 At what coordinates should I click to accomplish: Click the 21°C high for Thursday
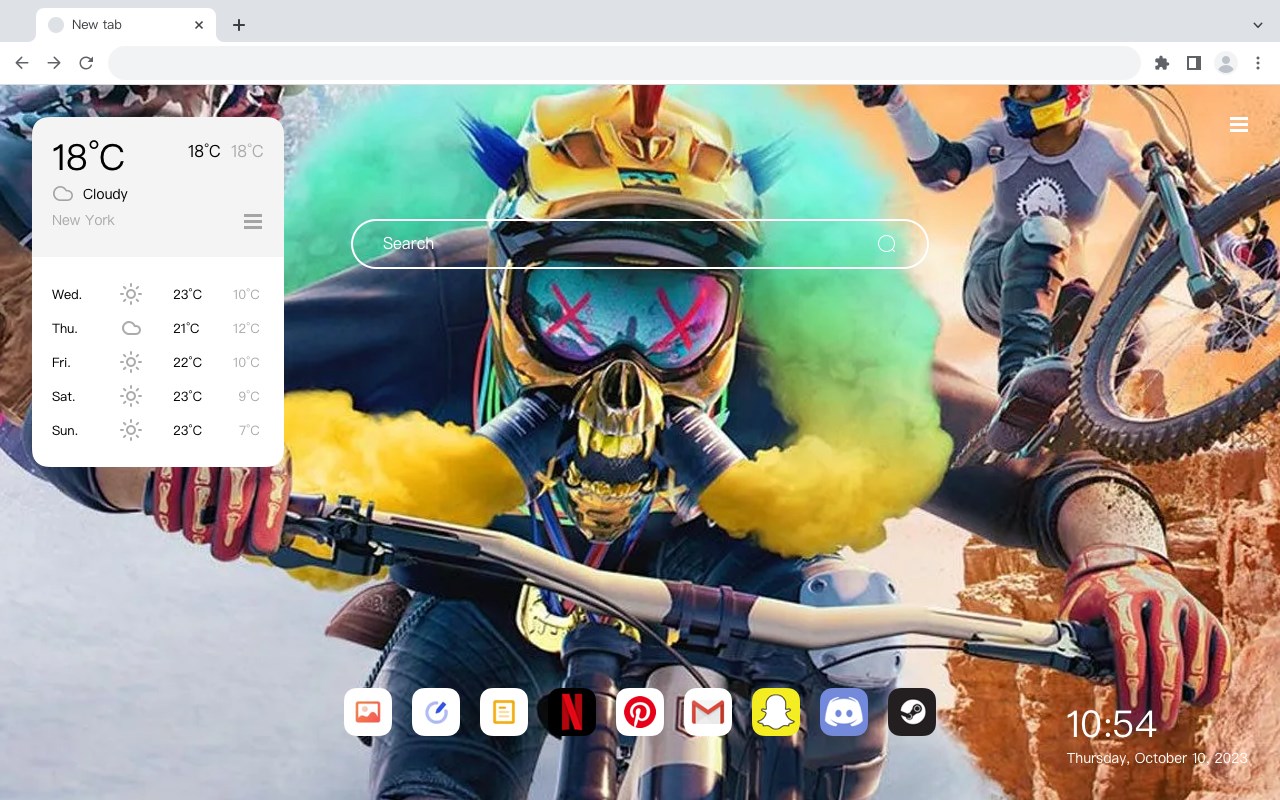186,329
